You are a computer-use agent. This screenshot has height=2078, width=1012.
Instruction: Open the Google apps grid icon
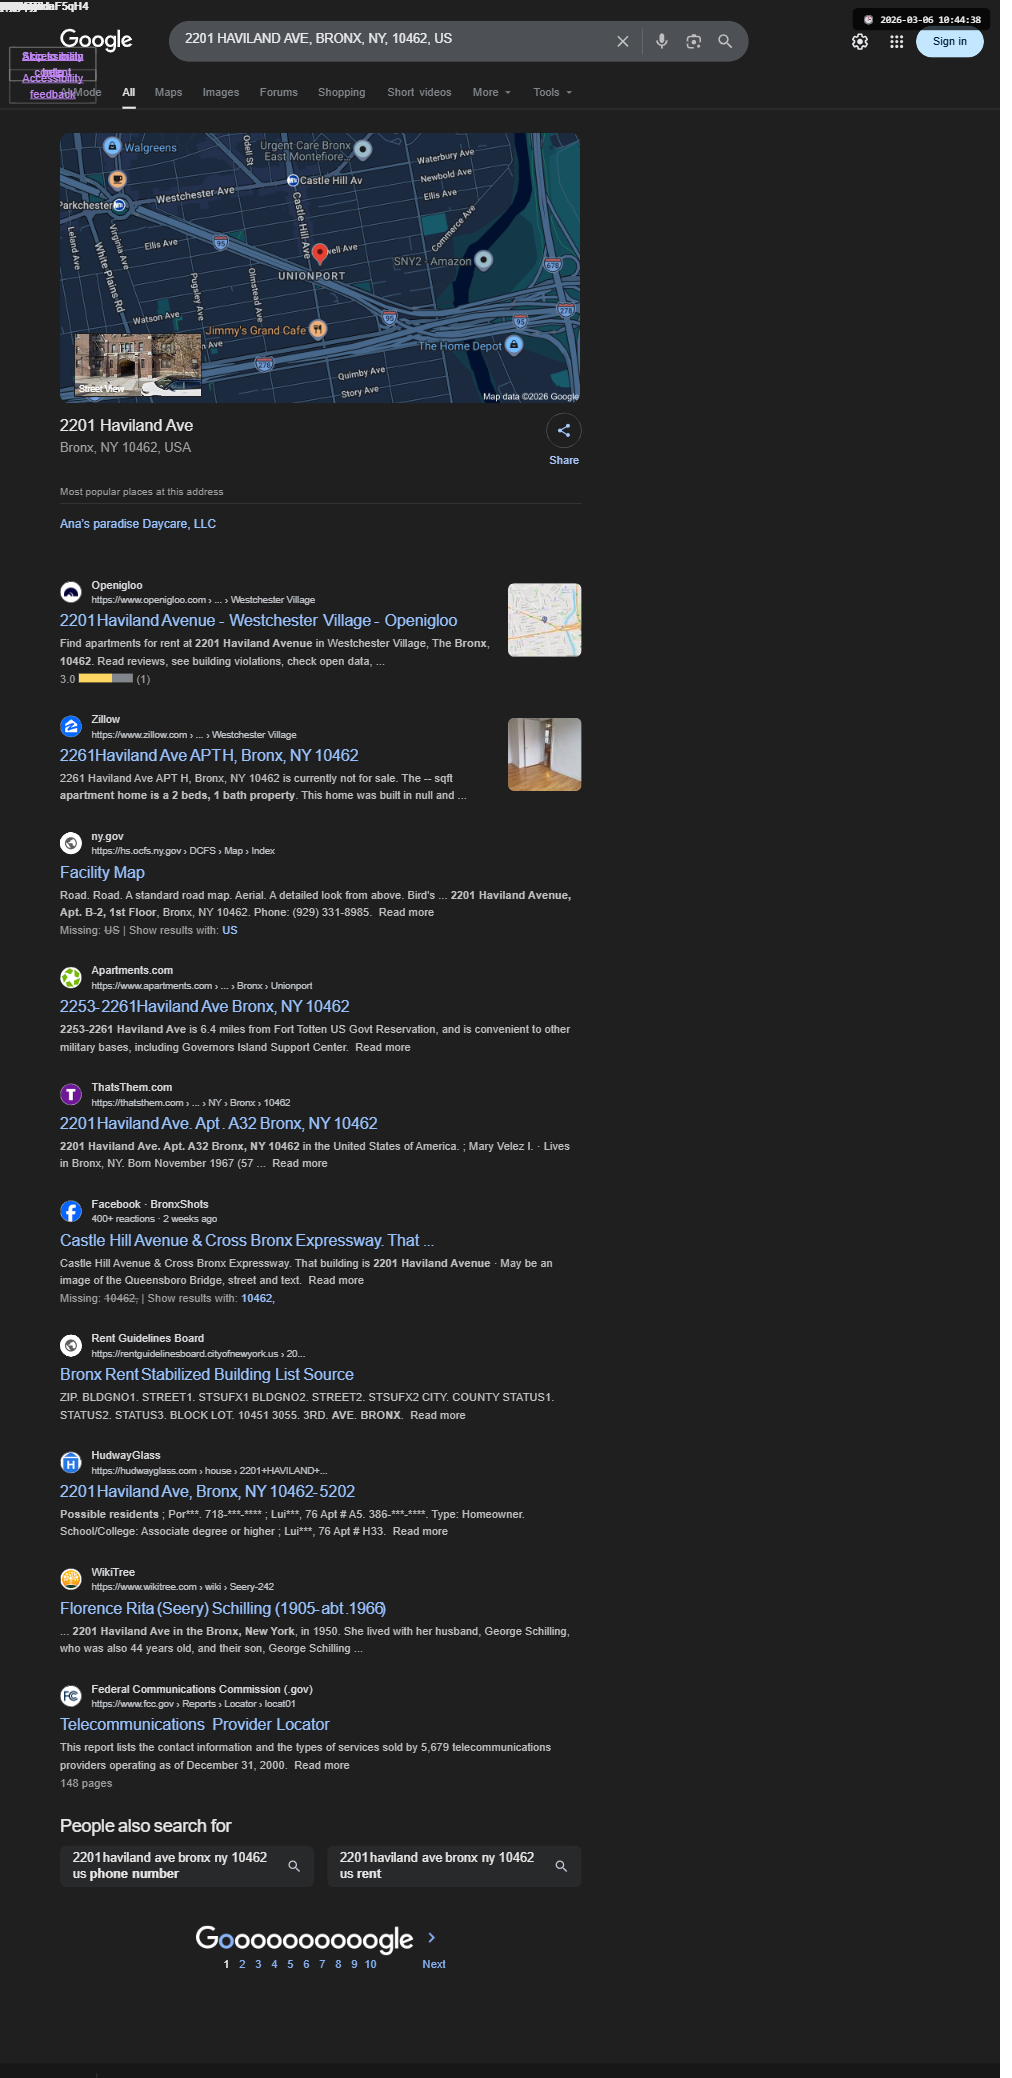pyautogui.click(x=896, y=42)
